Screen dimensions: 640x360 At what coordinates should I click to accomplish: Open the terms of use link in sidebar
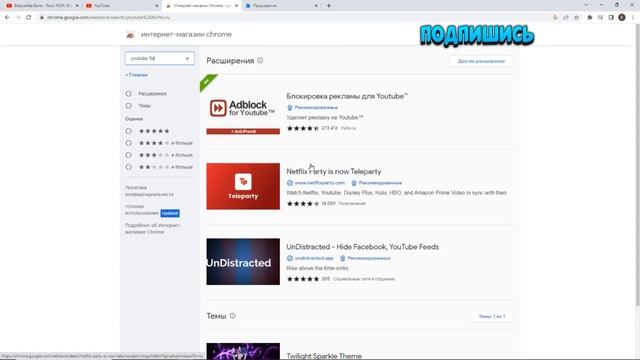[x=142, y=210]
